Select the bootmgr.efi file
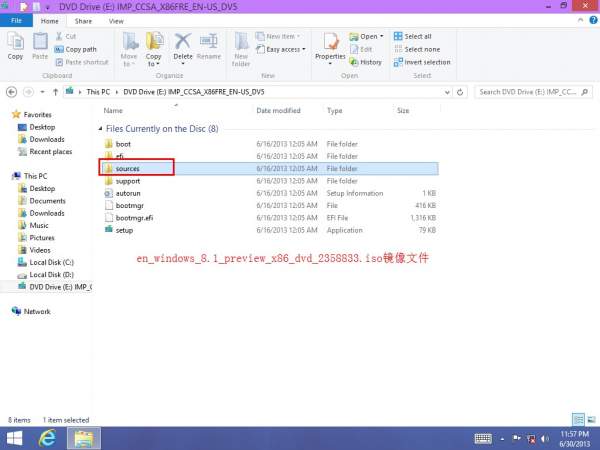This screenshot has width=600, height=450. click(134, 218)
